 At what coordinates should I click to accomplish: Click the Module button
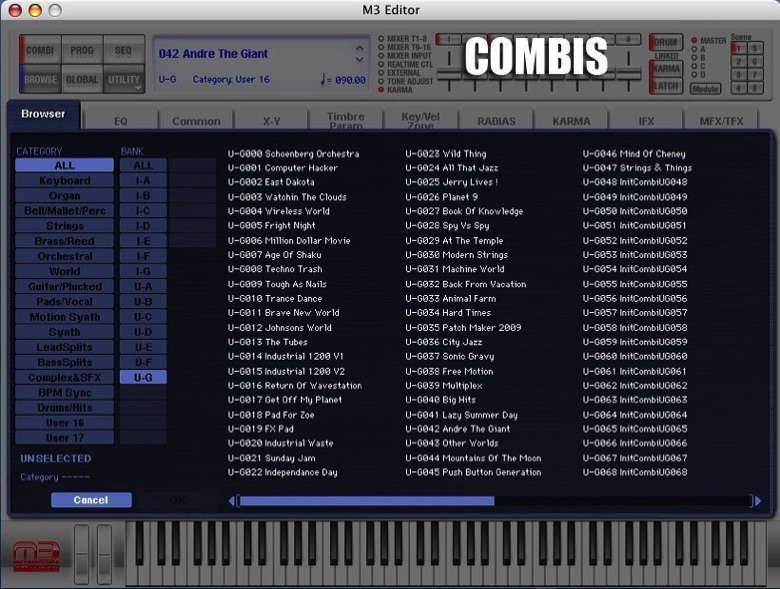[705, 89]
